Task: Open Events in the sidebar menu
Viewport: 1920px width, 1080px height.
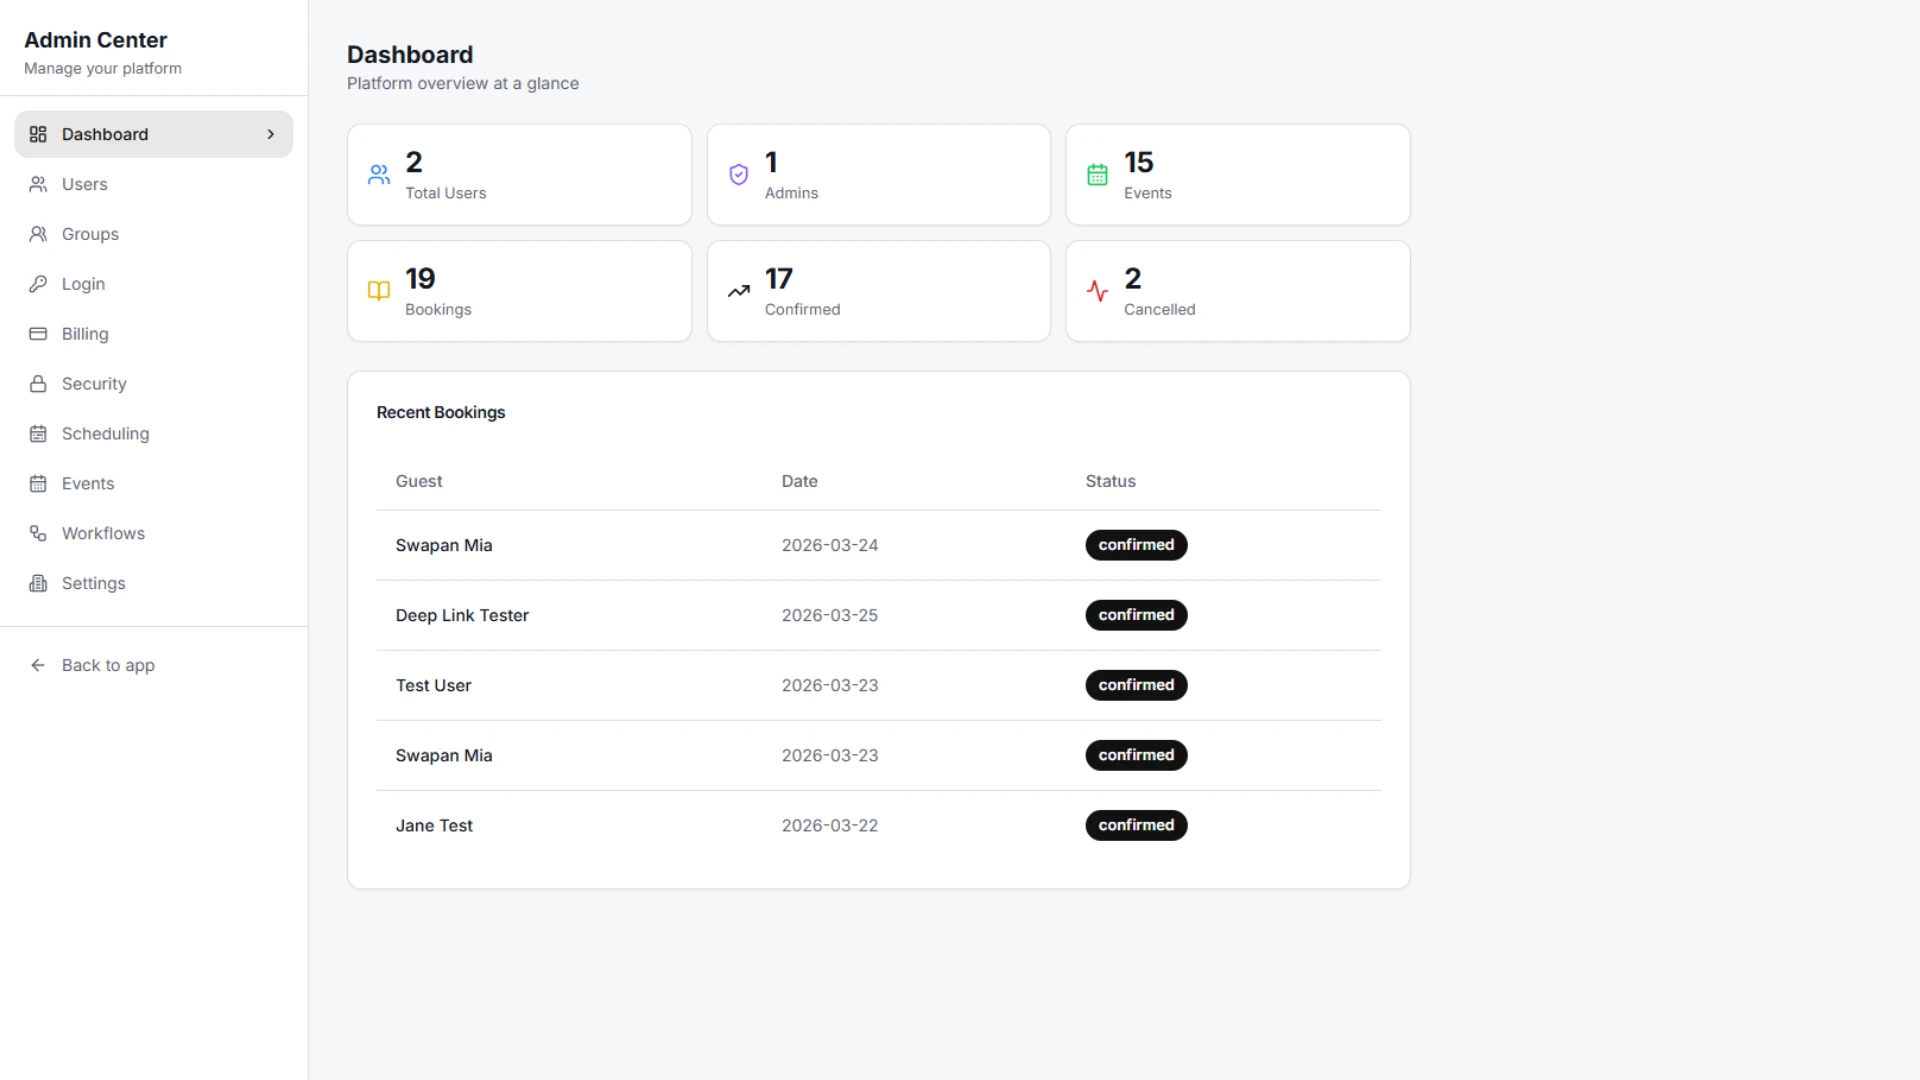Action: coord(154,484)
